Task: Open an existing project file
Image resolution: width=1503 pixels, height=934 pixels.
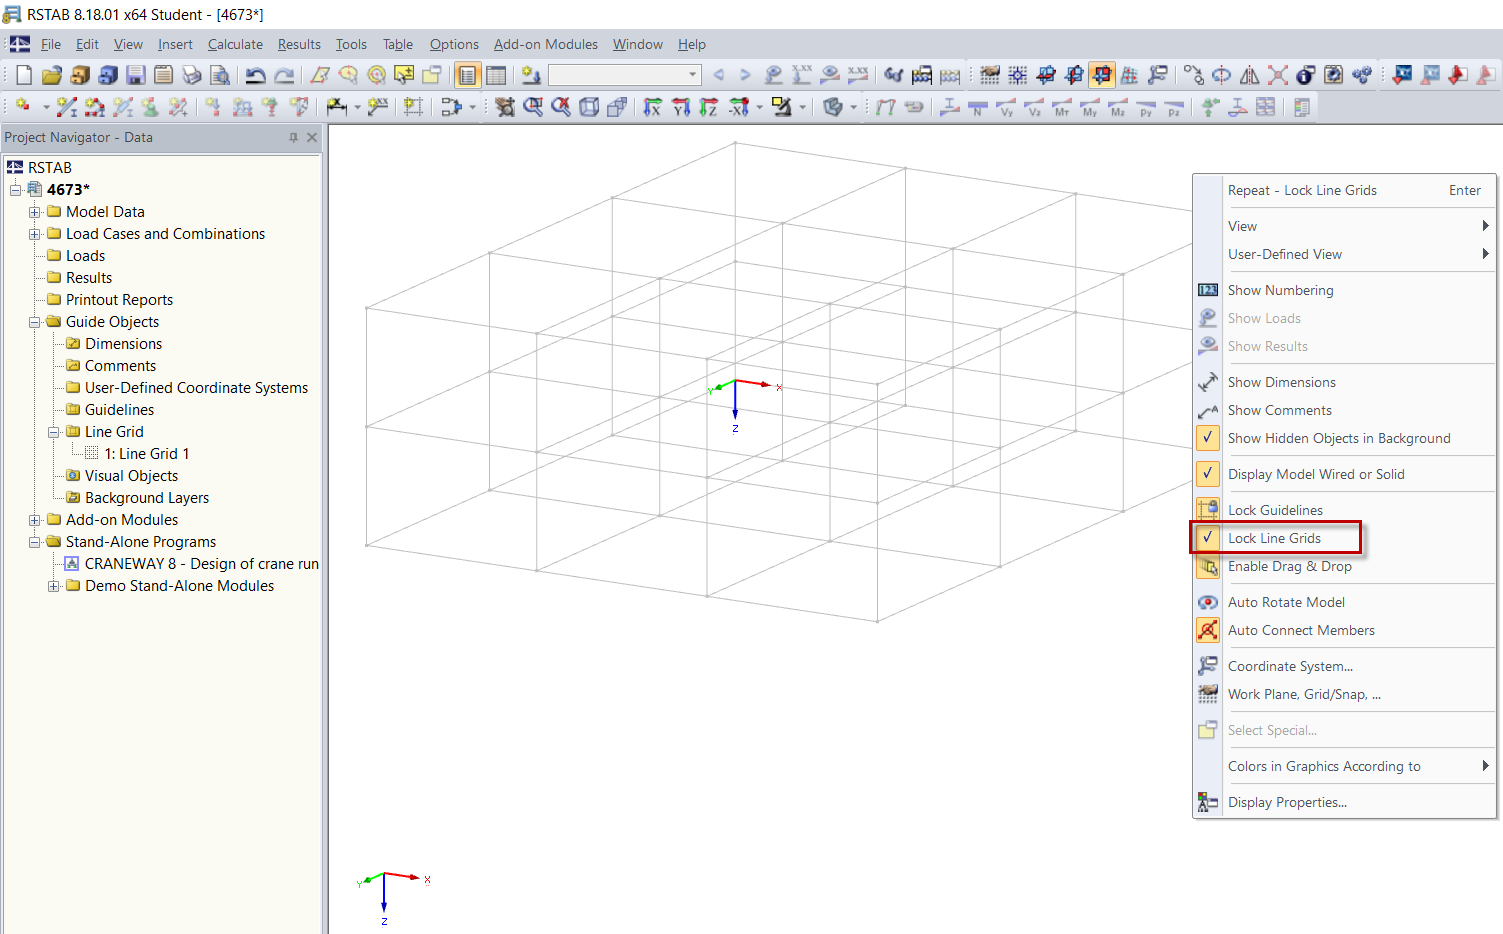Action: (51, 74)
